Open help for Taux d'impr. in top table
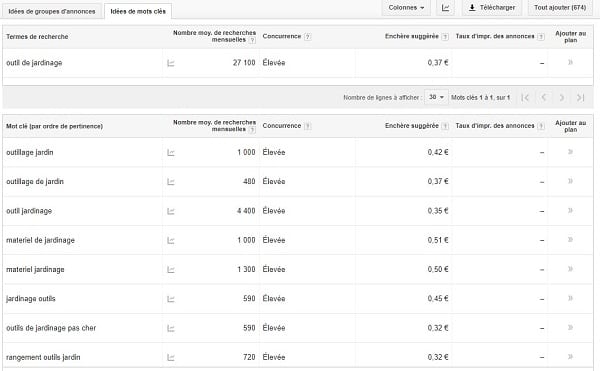 coord(541,37)
